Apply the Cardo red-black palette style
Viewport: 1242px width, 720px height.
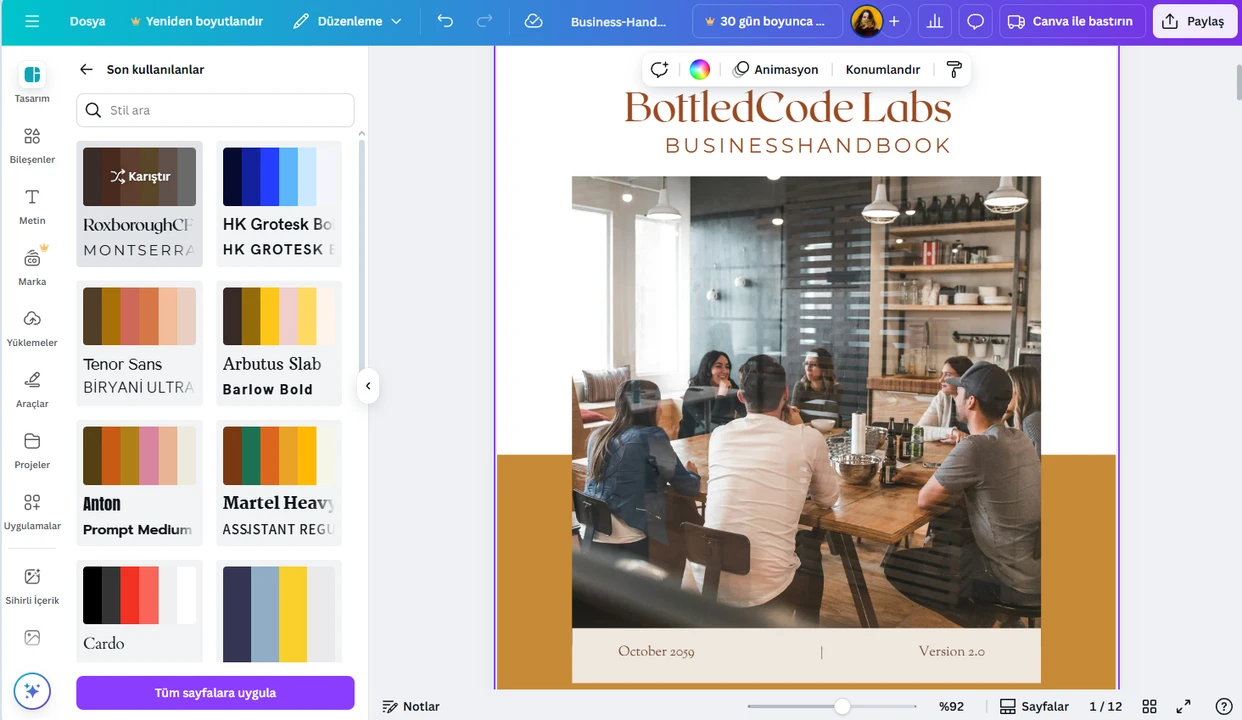pyautogui.click(x=139, y=611)
